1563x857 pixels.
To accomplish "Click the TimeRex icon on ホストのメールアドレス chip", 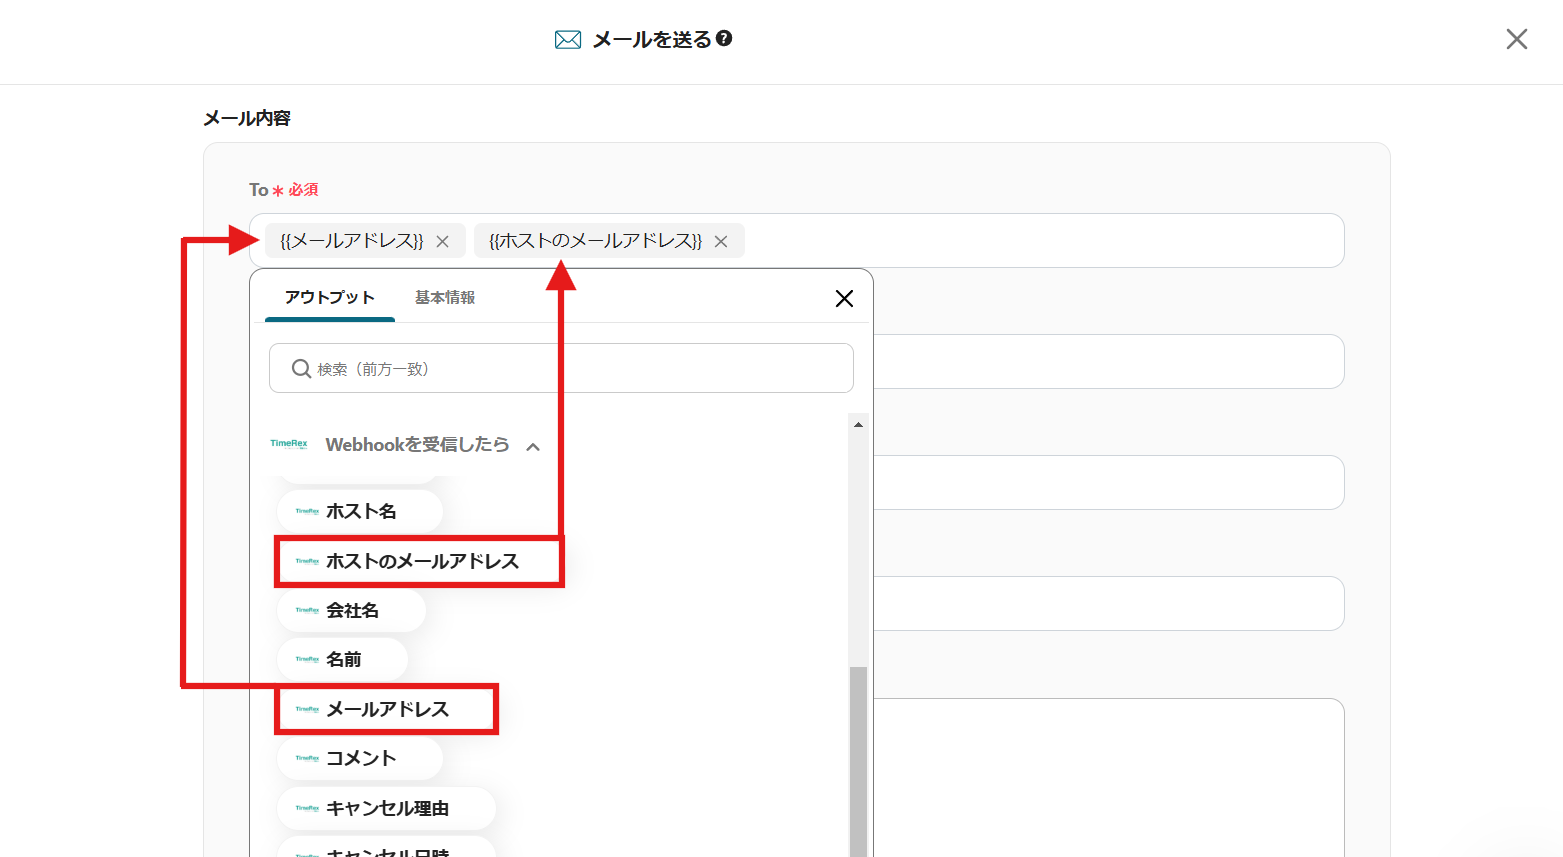I will (307, 561).
